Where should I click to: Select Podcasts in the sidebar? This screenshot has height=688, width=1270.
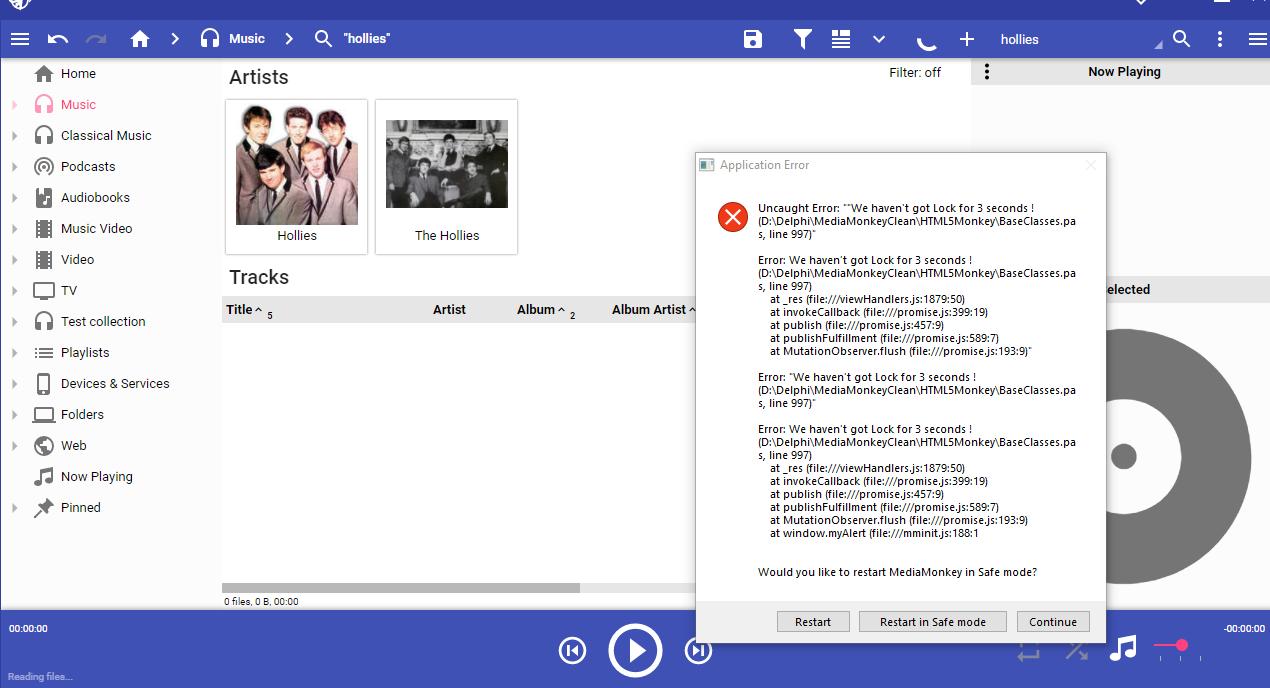click(88, 166)
